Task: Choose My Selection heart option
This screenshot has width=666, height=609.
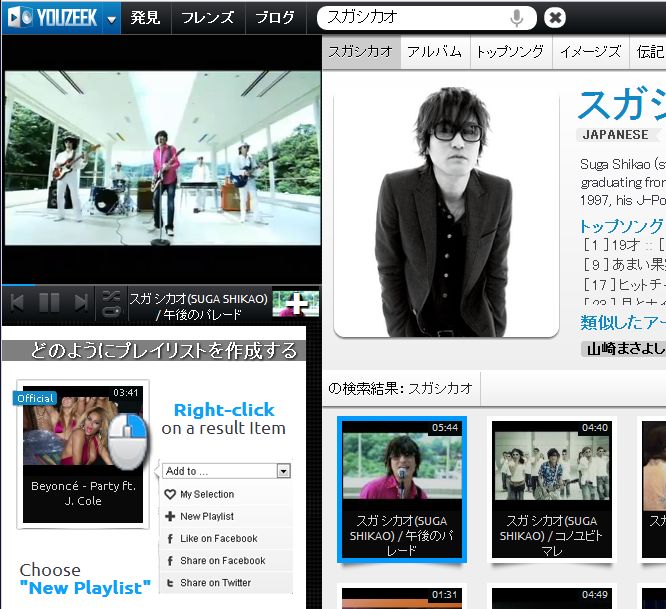Action: [226, 494]
